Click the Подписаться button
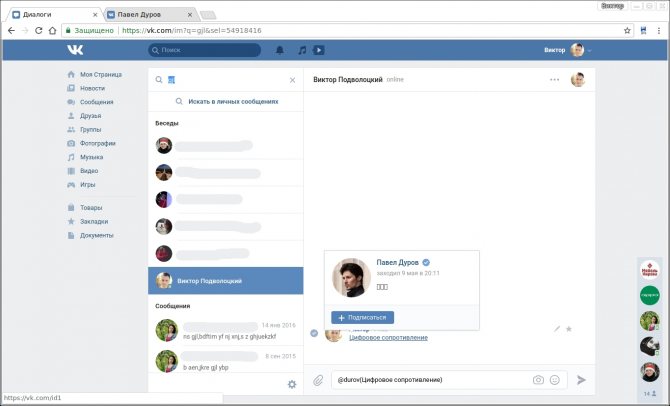The image size is (670, 406). point(362,318)
